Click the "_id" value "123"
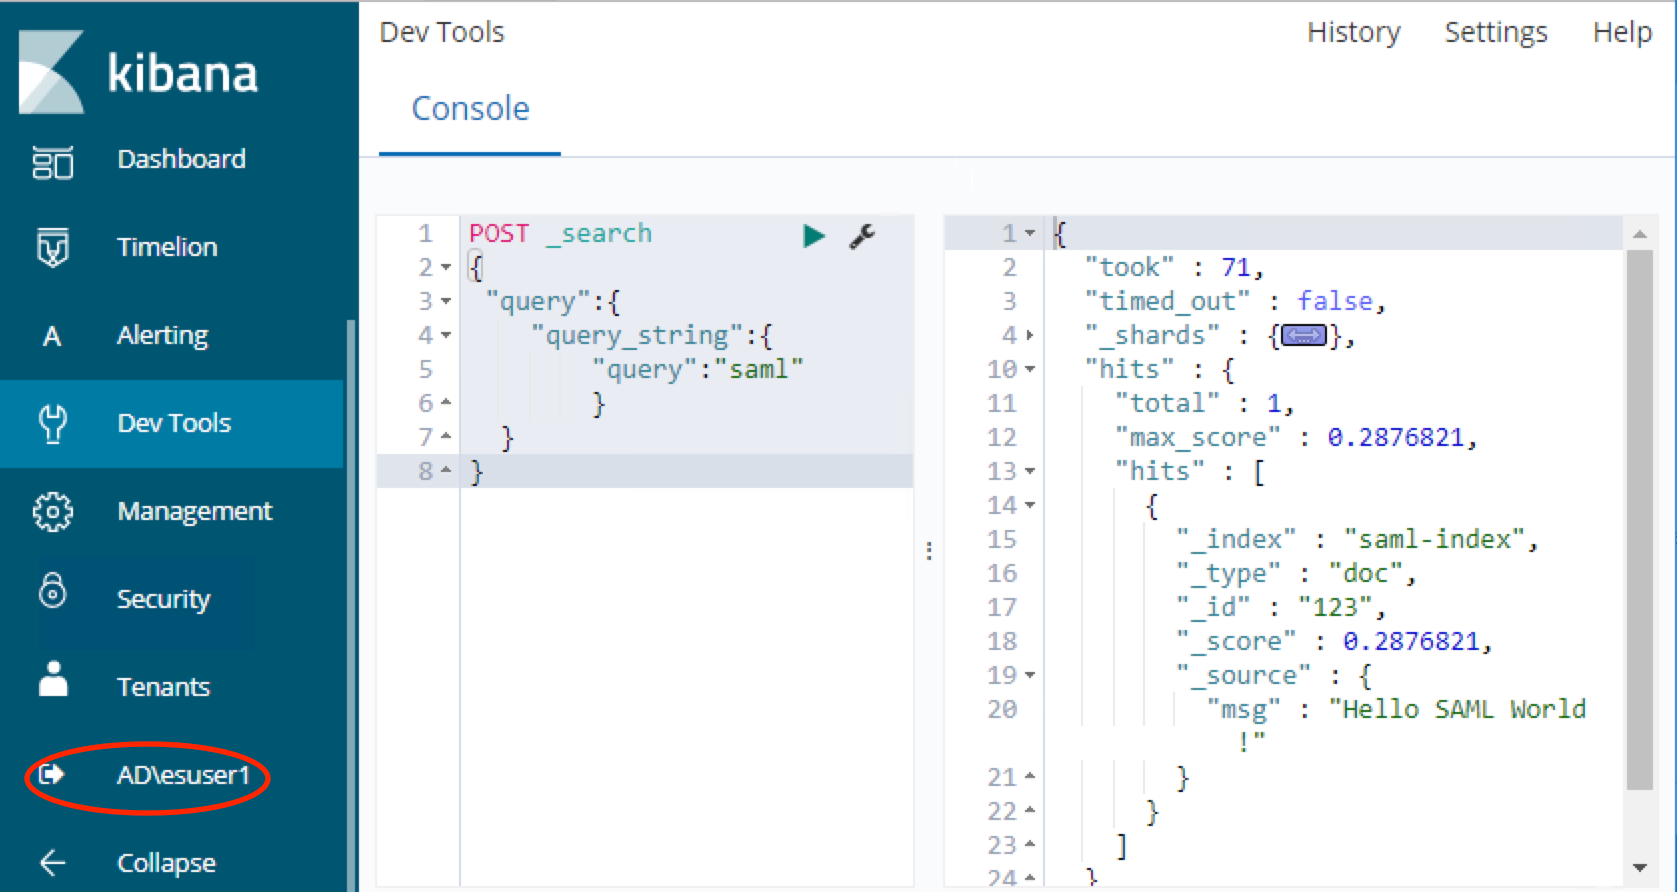Image resolution: width=1677 pixels, height=892 pixels. [x=1335, y=608]
